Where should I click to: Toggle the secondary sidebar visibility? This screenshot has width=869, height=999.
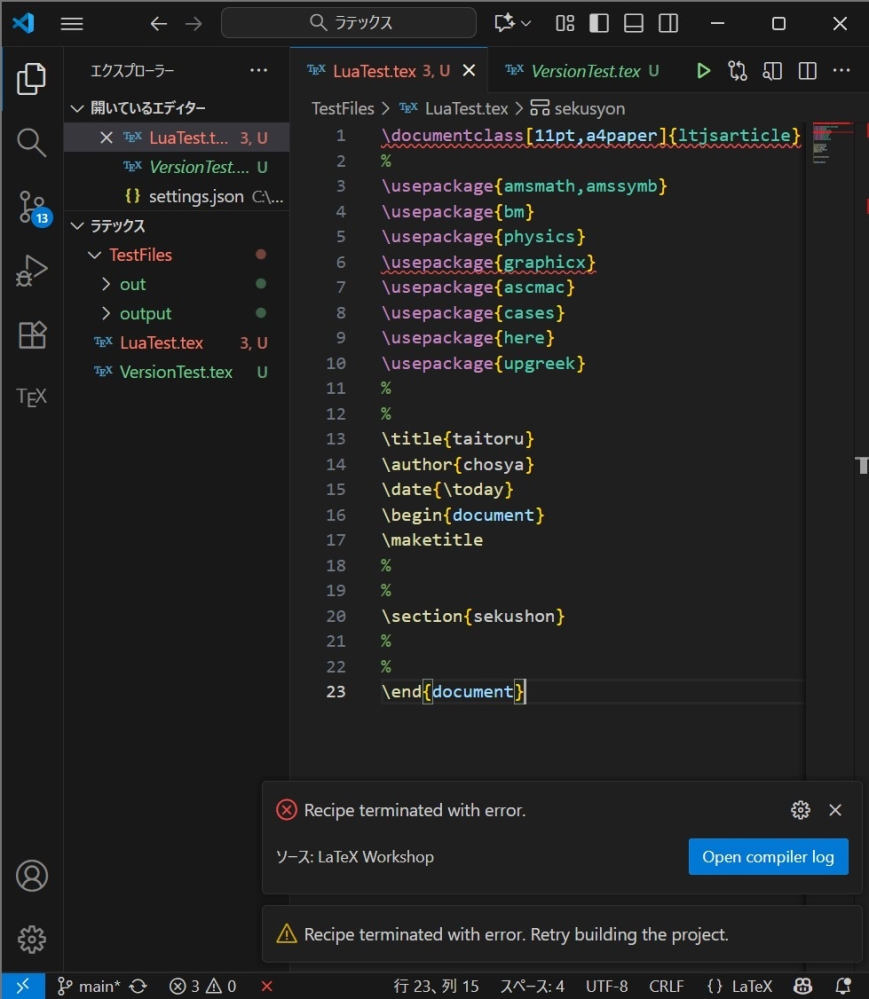tap(667, 22)
